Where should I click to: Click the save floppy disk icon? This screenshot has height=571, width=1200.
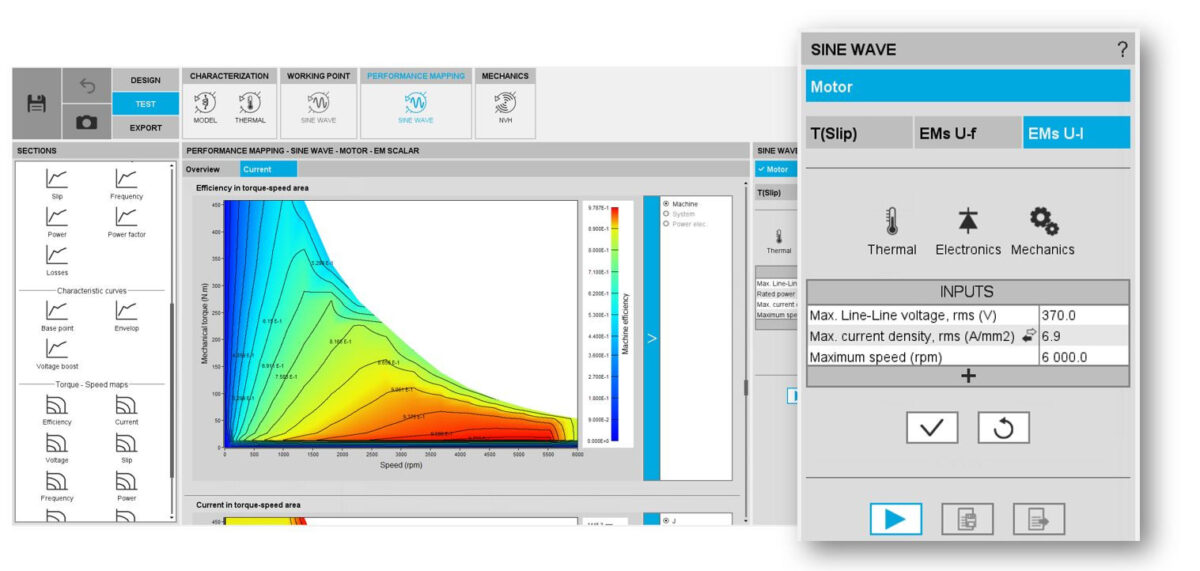[37, 103]
